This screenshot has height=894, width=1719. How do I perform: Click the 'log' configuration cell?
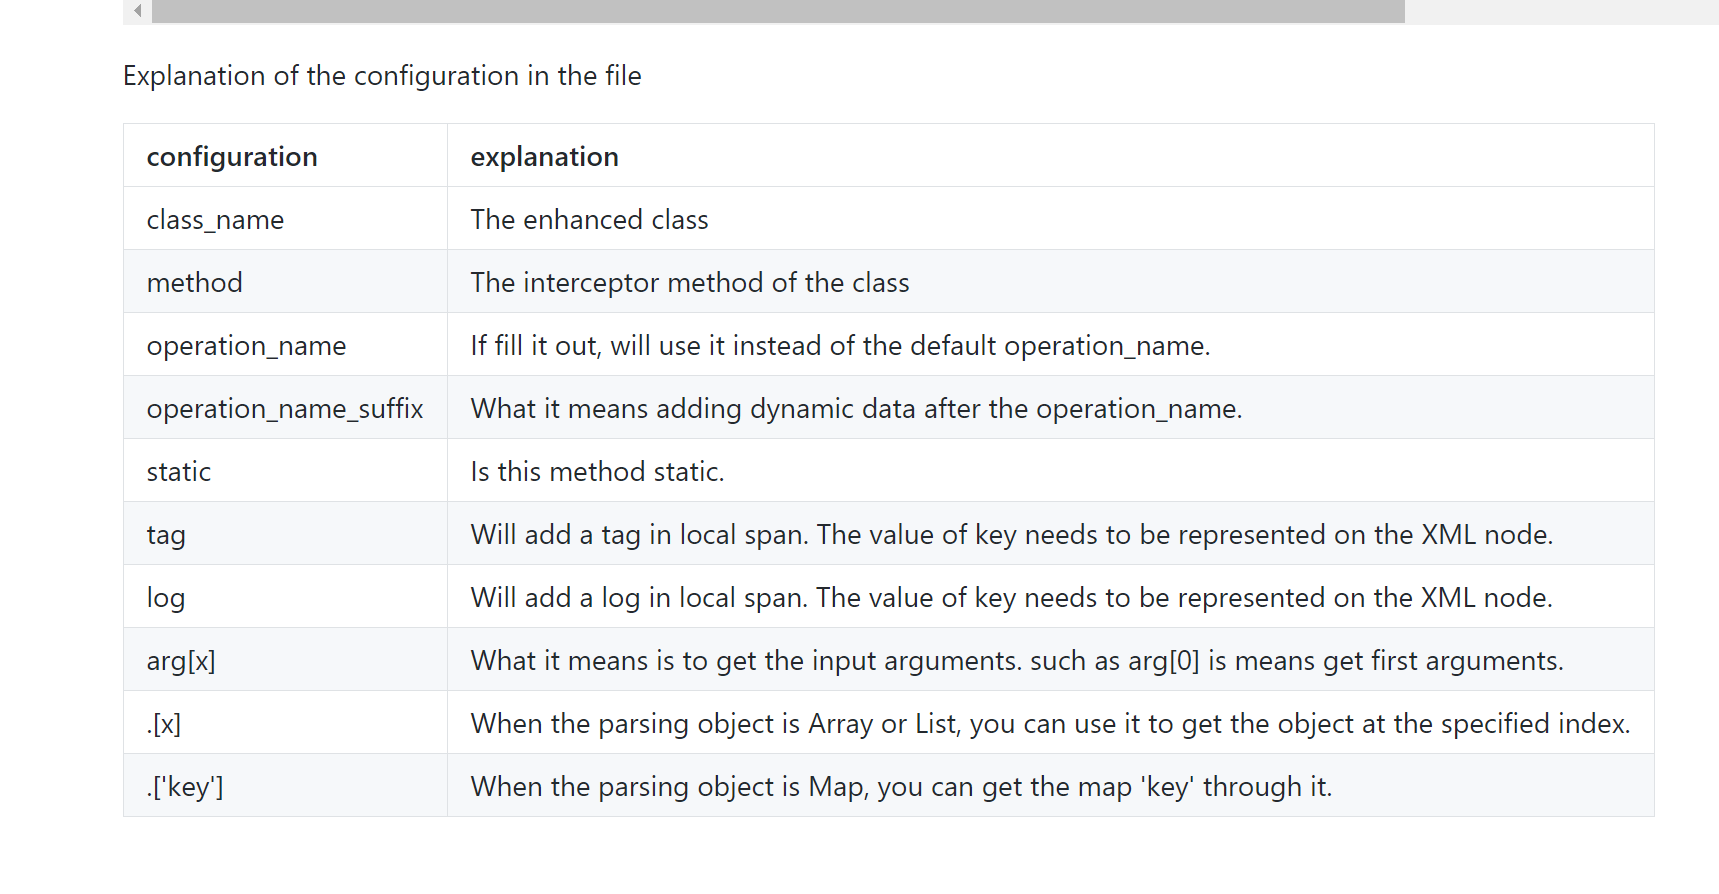coord(285,597)
